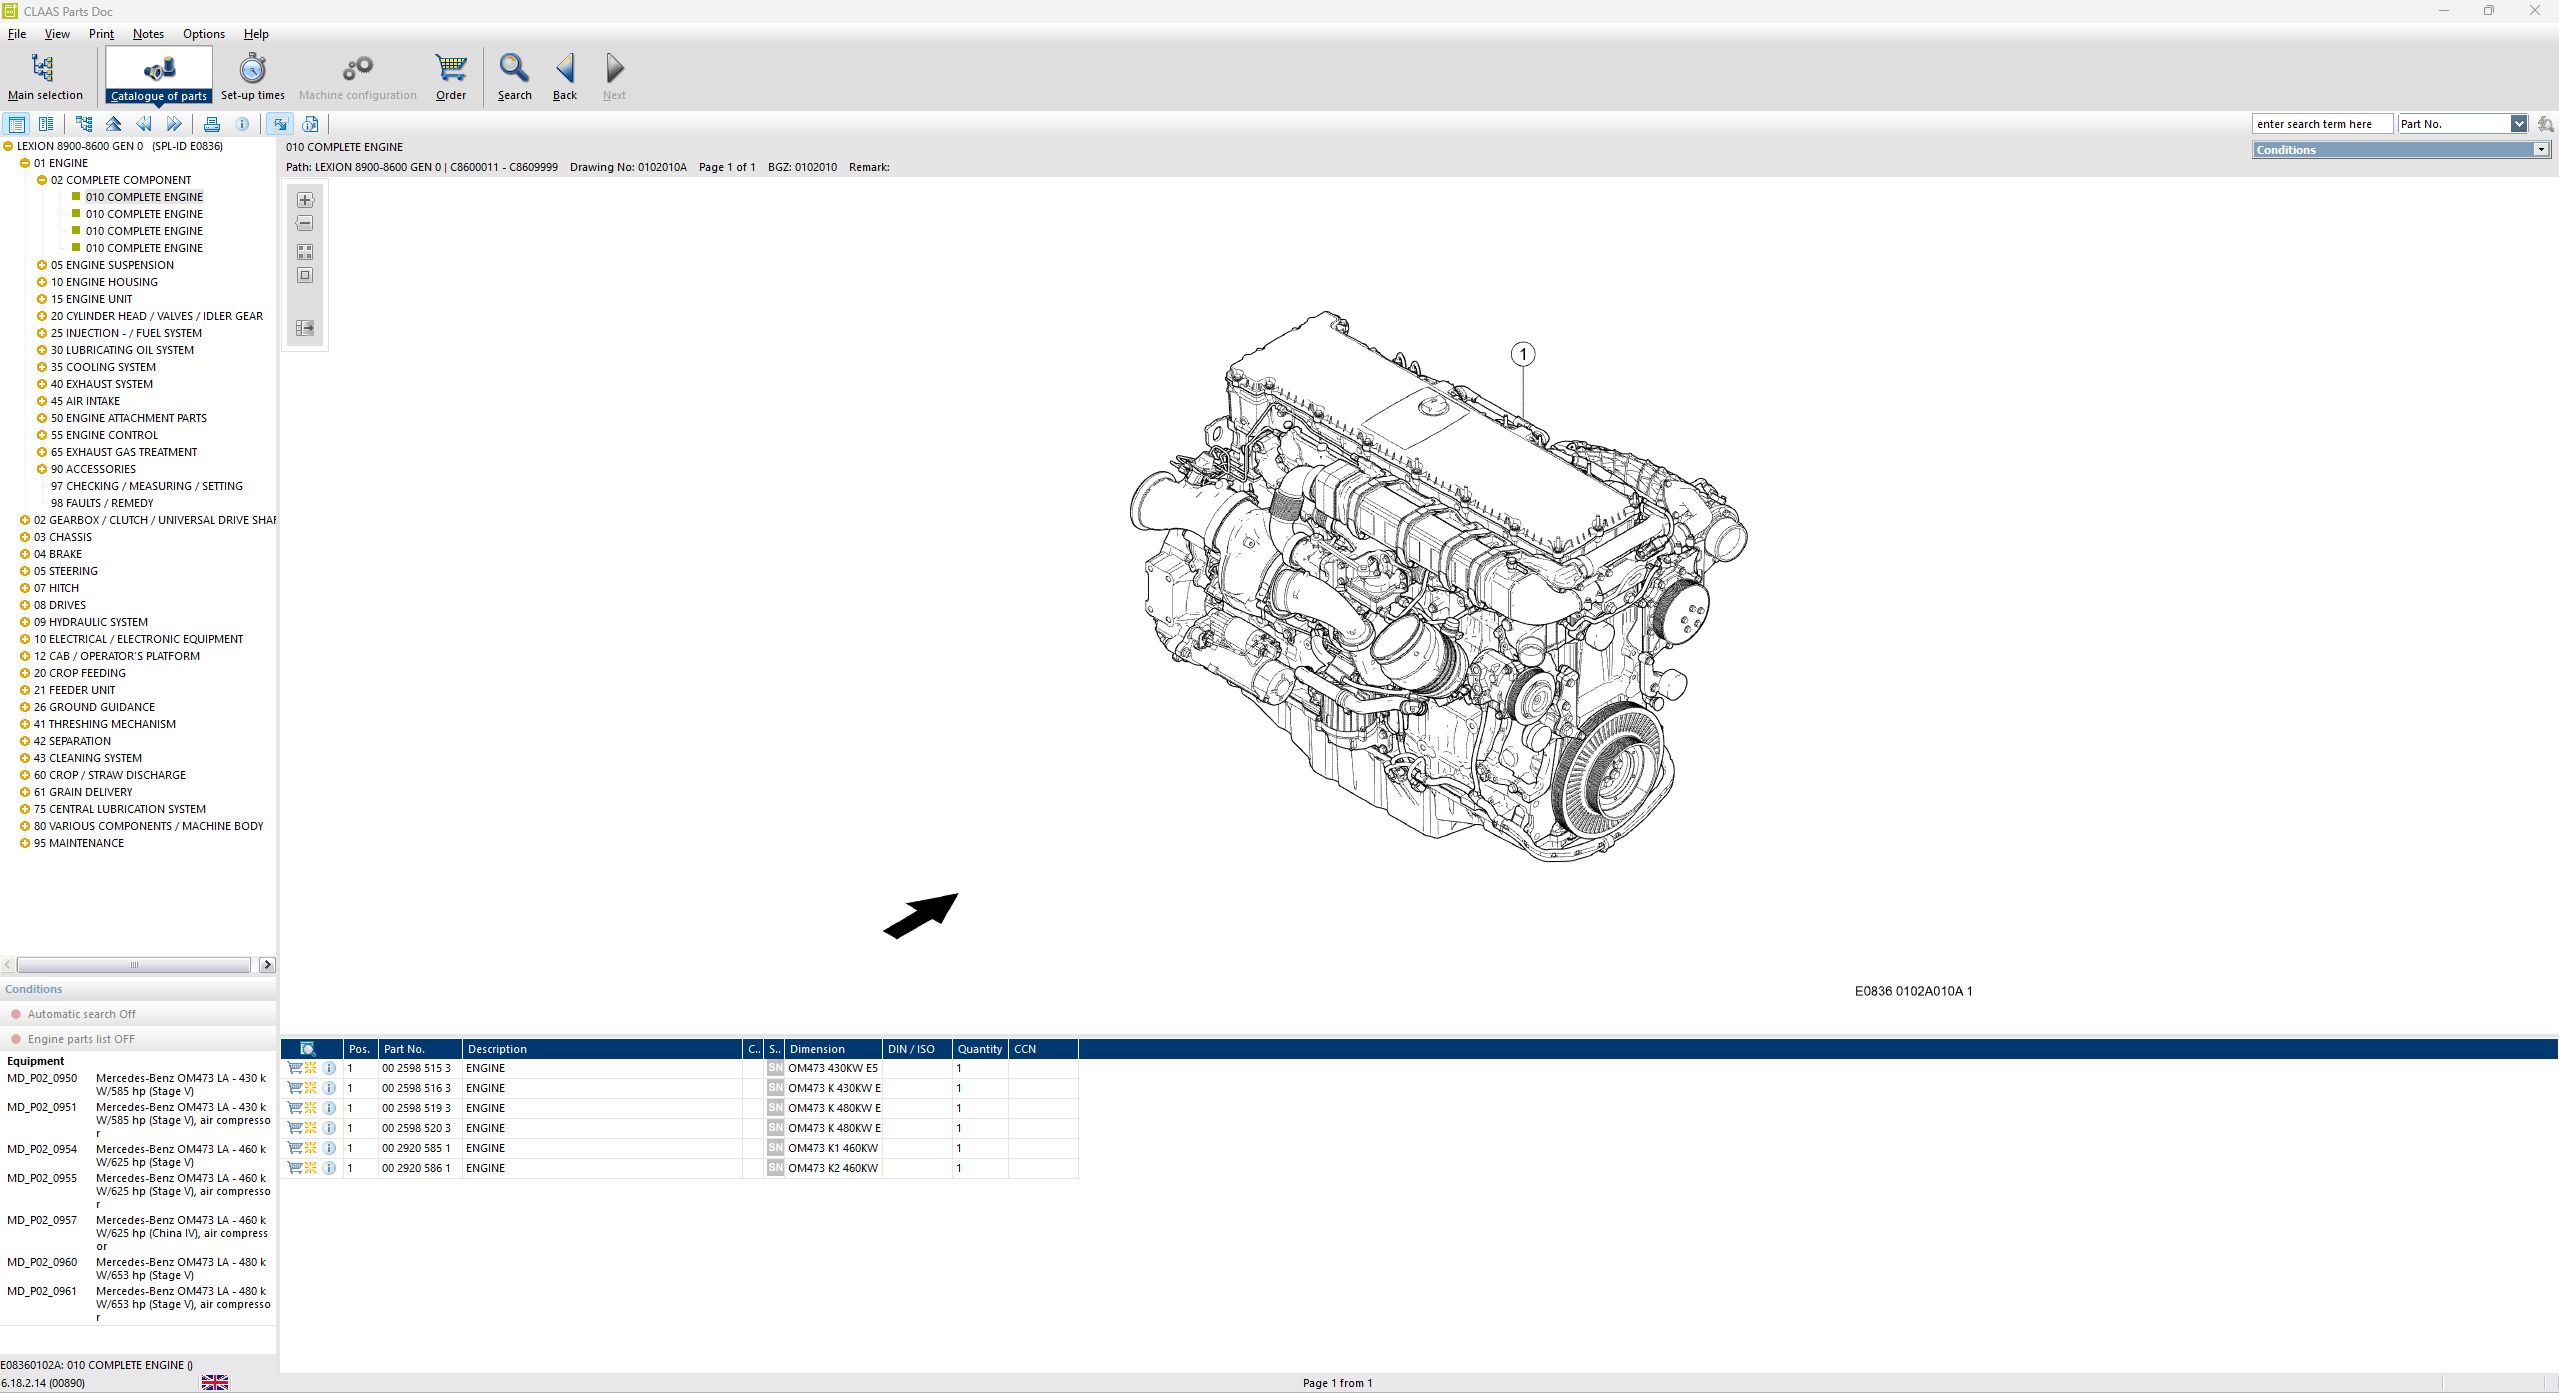This screenshot has width=2559, height=1393.
Task: Click the Back navigation button
Action: (x=564, y=75)
